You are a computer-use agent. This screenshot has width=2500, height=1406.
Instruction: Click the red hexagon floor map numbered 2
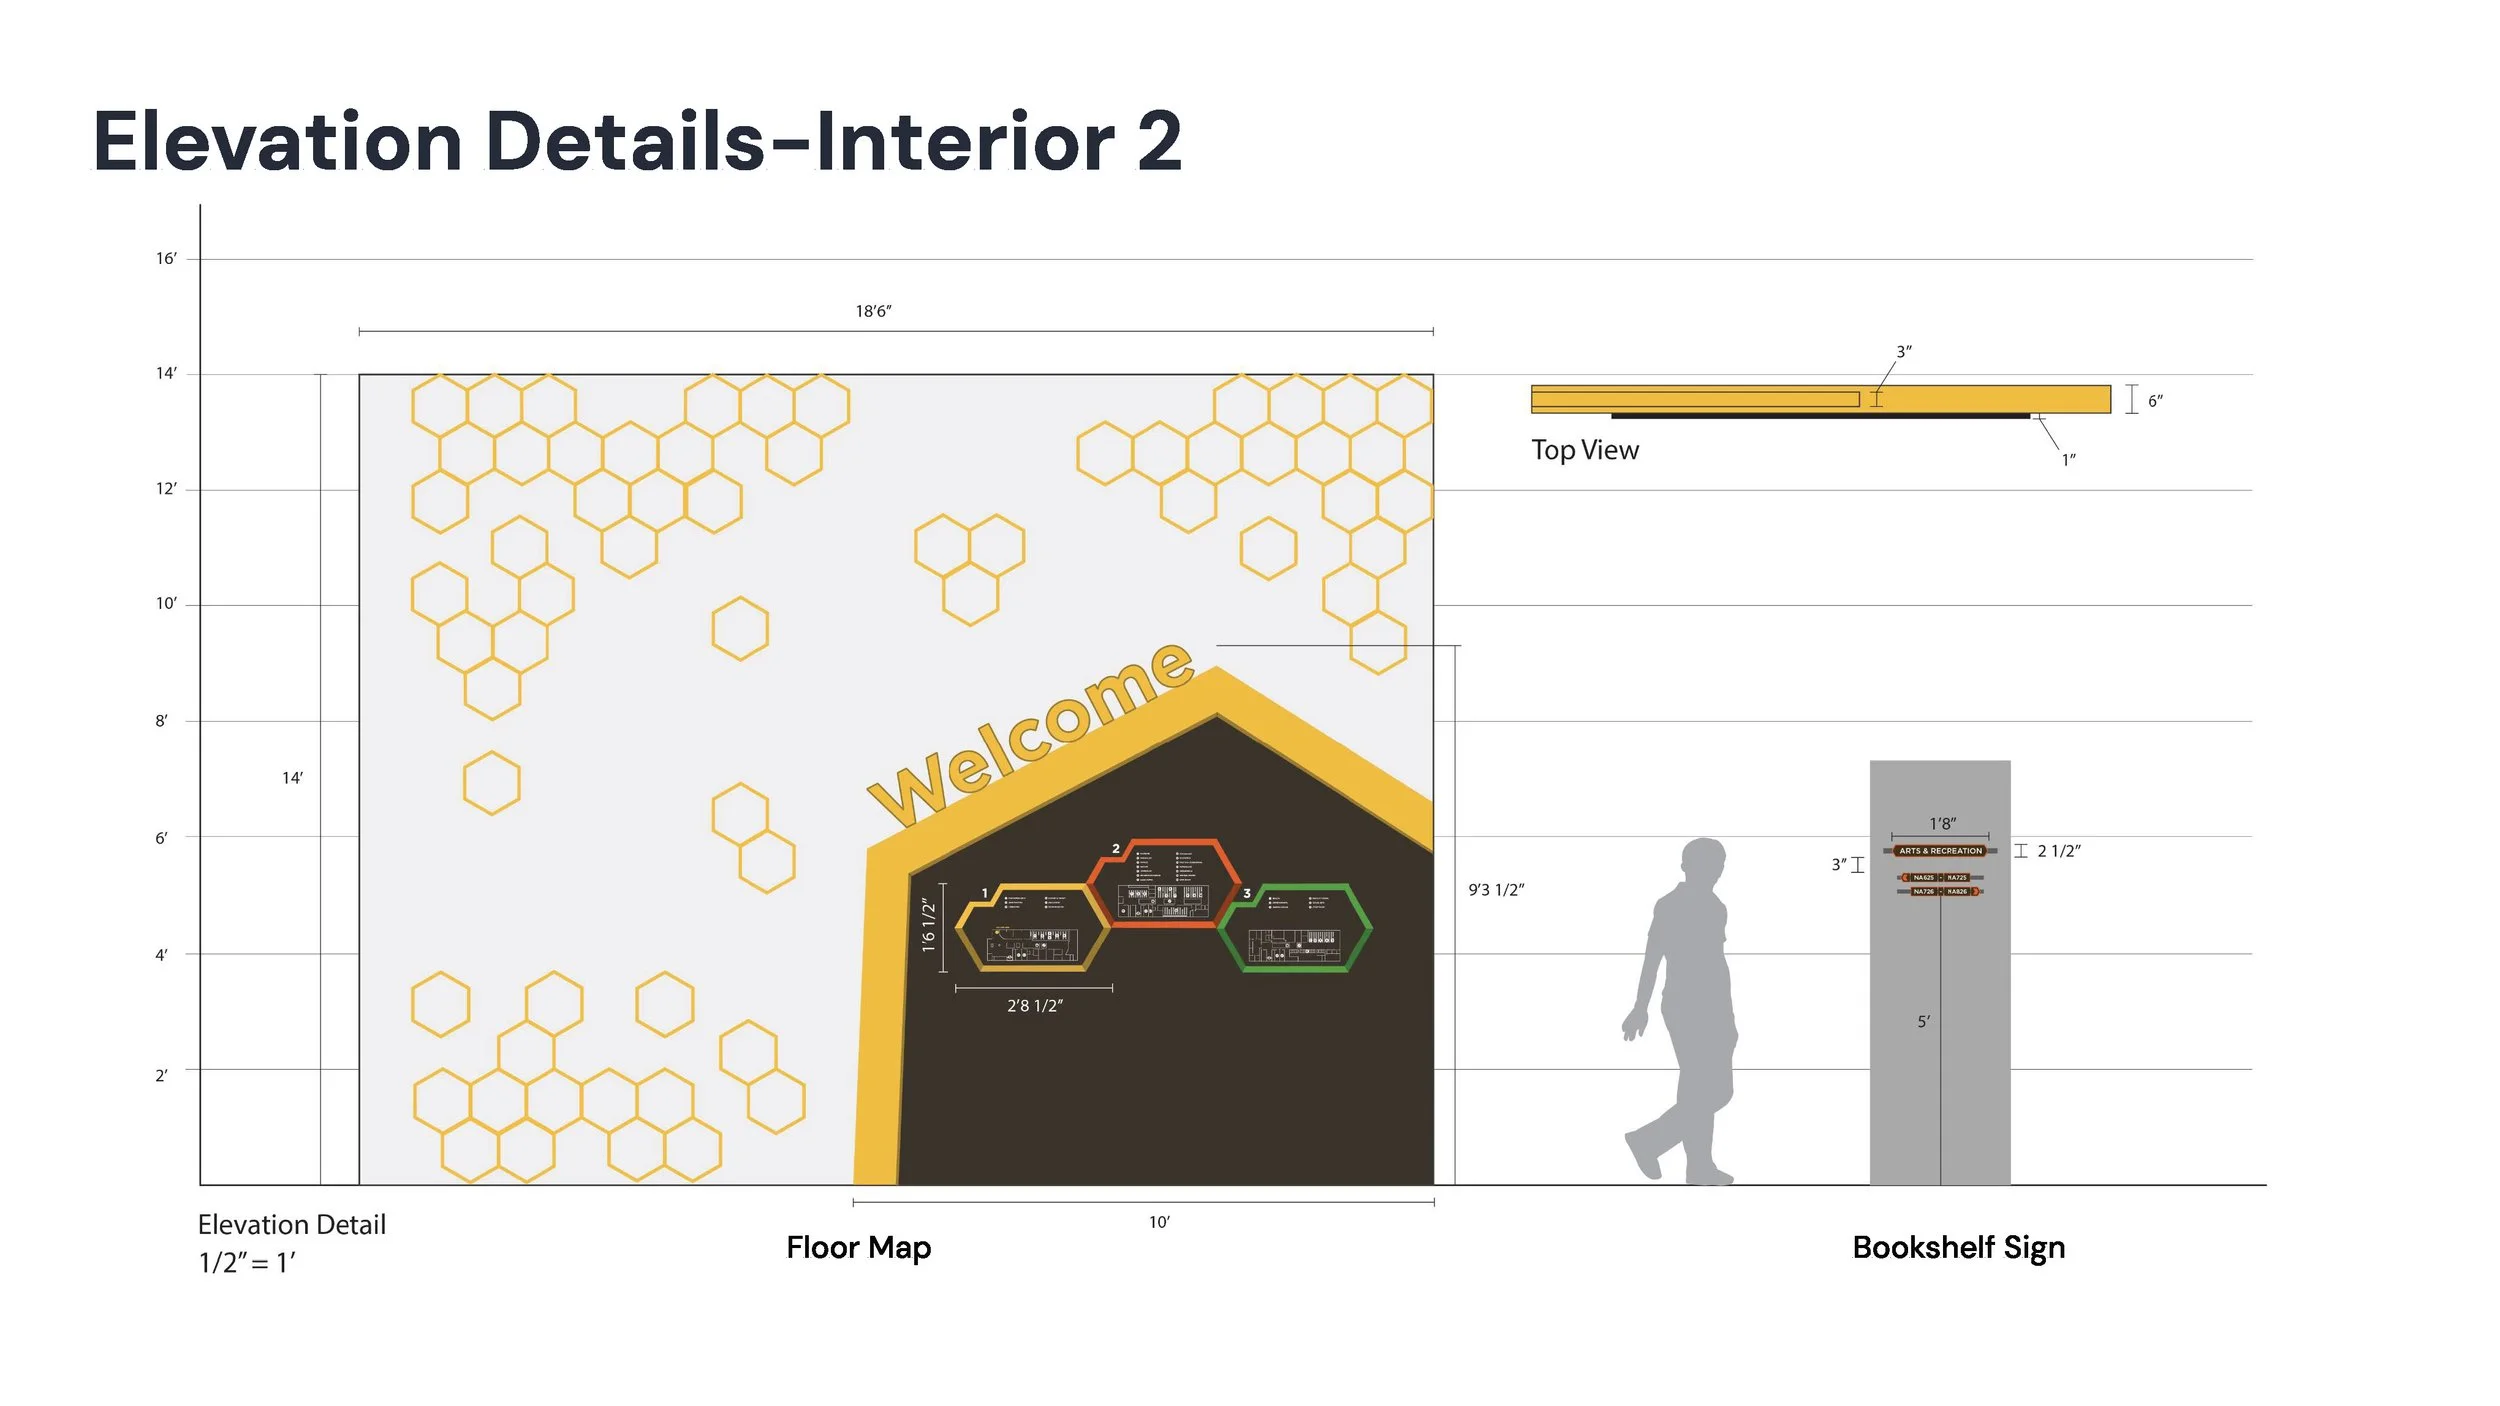(x=1164, y=884)
